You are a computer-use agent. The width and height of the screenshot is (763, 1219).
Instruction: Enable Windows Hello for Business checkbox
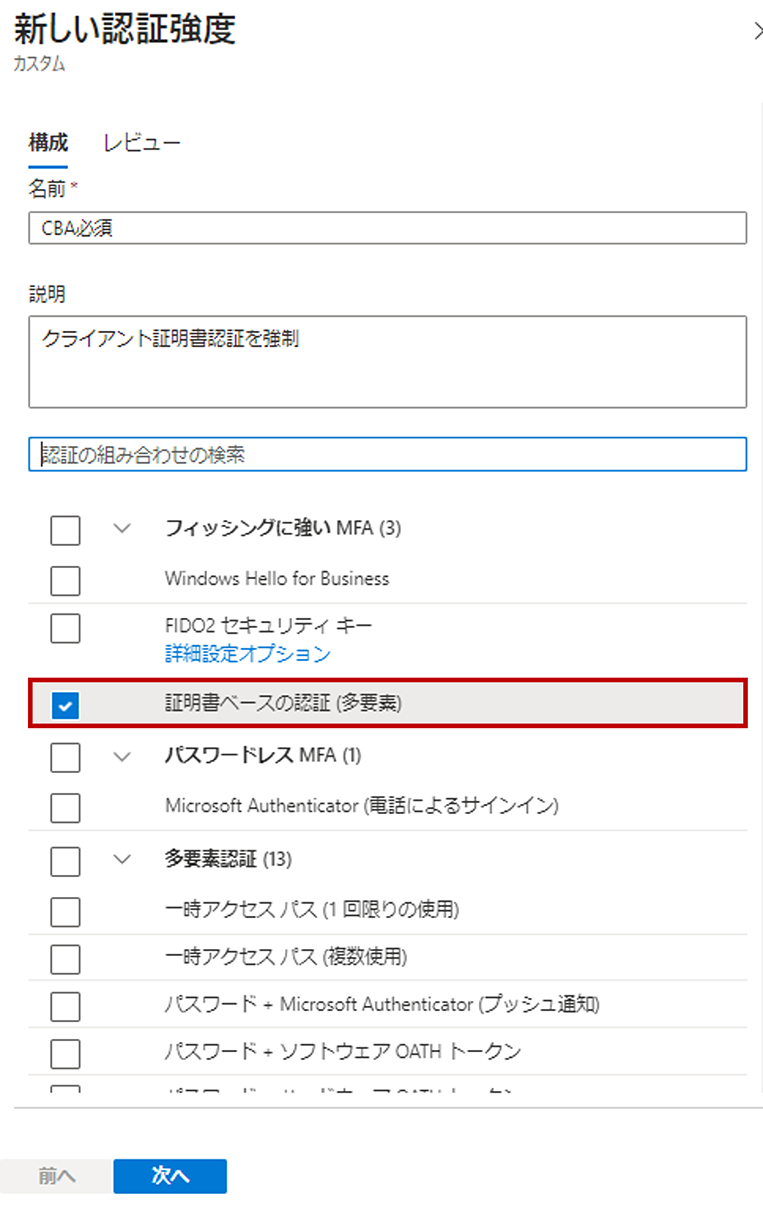pos(65,580)
